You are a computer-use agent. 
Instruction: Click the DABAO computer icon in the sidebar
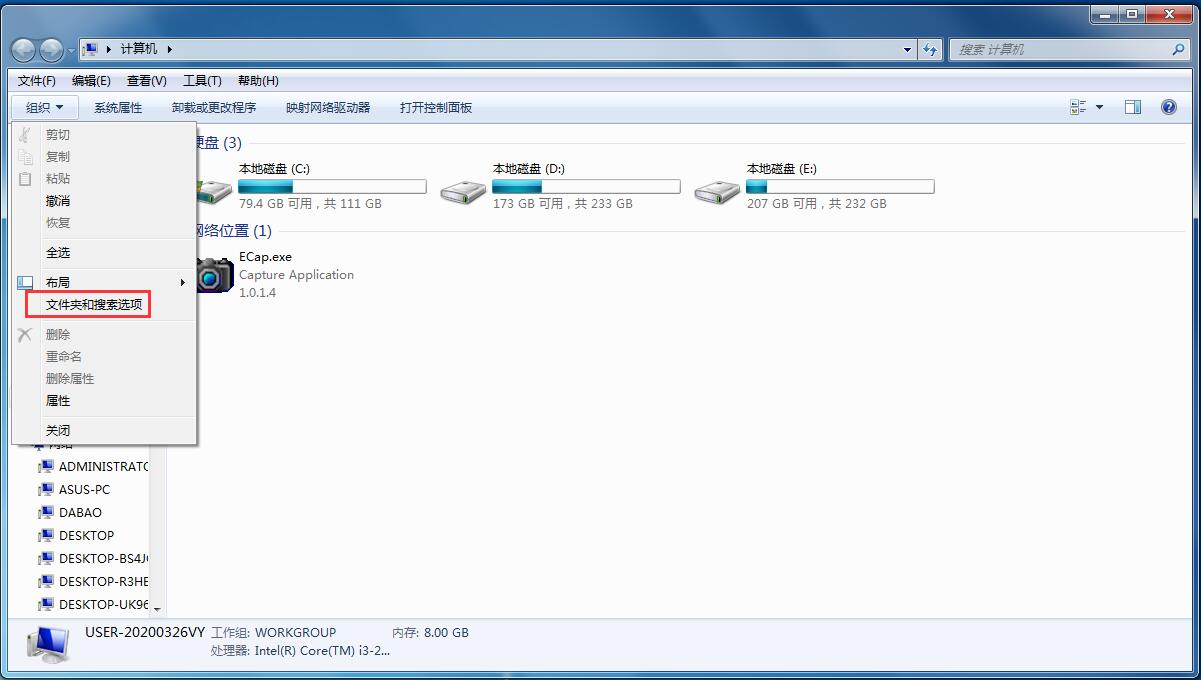pos(47,512)
